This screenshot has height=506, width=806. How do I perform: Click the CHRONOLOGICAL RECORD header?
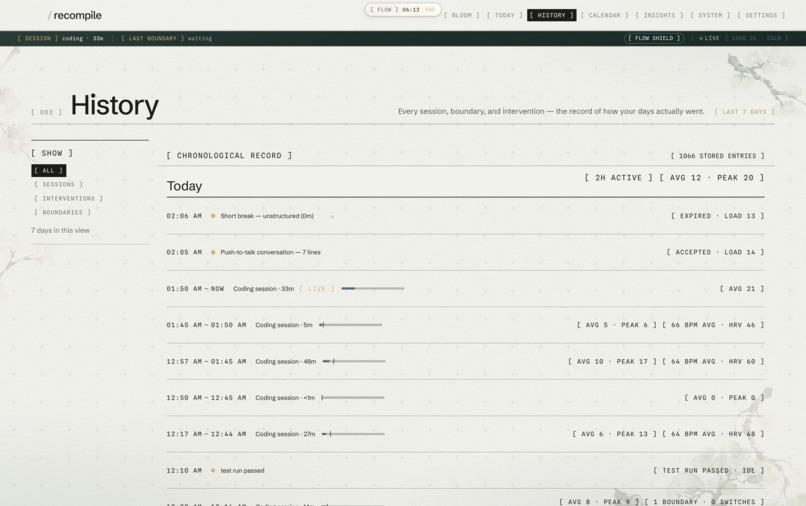pyautogui.click(x=229, y=155)
